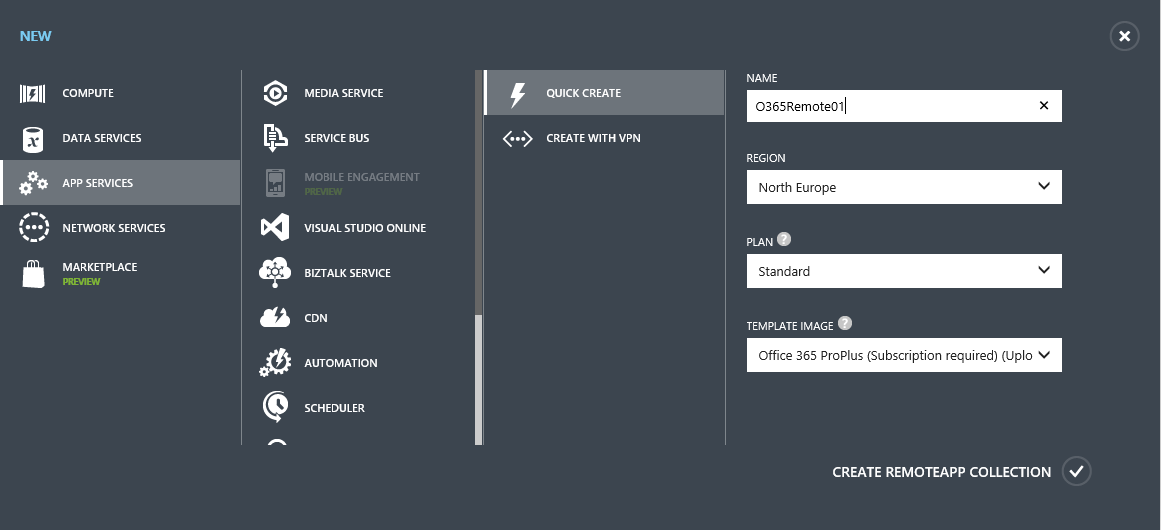Click the Compute category icon
Viewport: 1161px width, 530px height.
tap(34, 93)
